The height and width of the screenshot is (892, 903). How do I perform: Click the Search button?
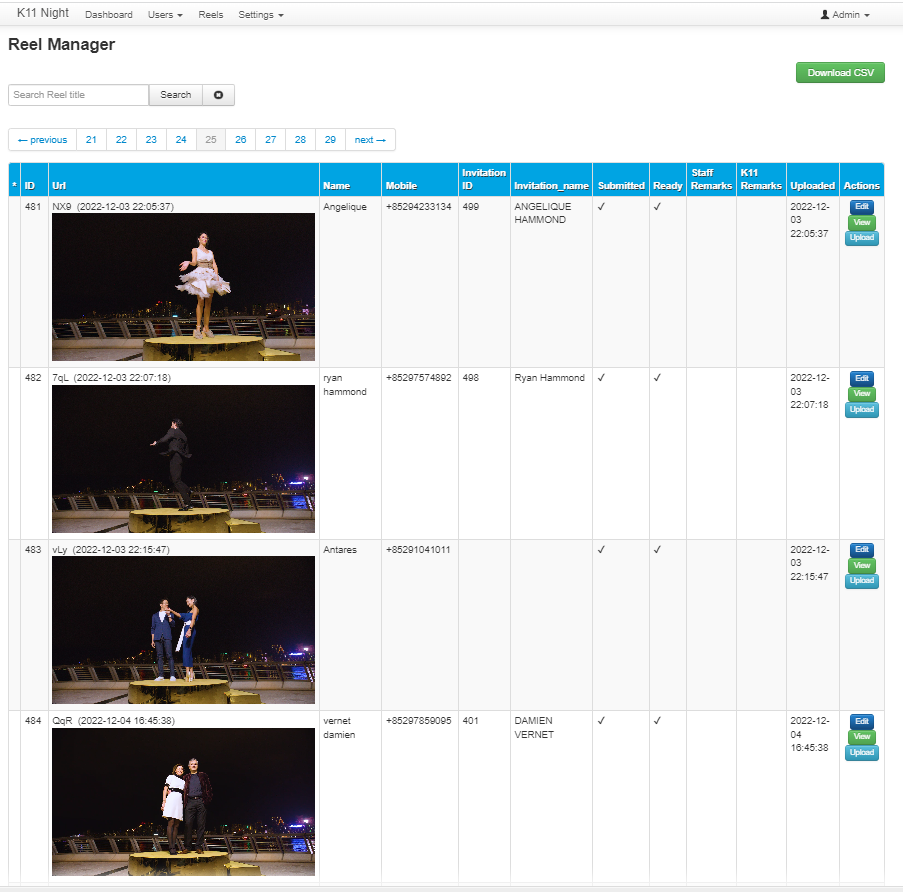pyautogui.click(x=176, y=95)
